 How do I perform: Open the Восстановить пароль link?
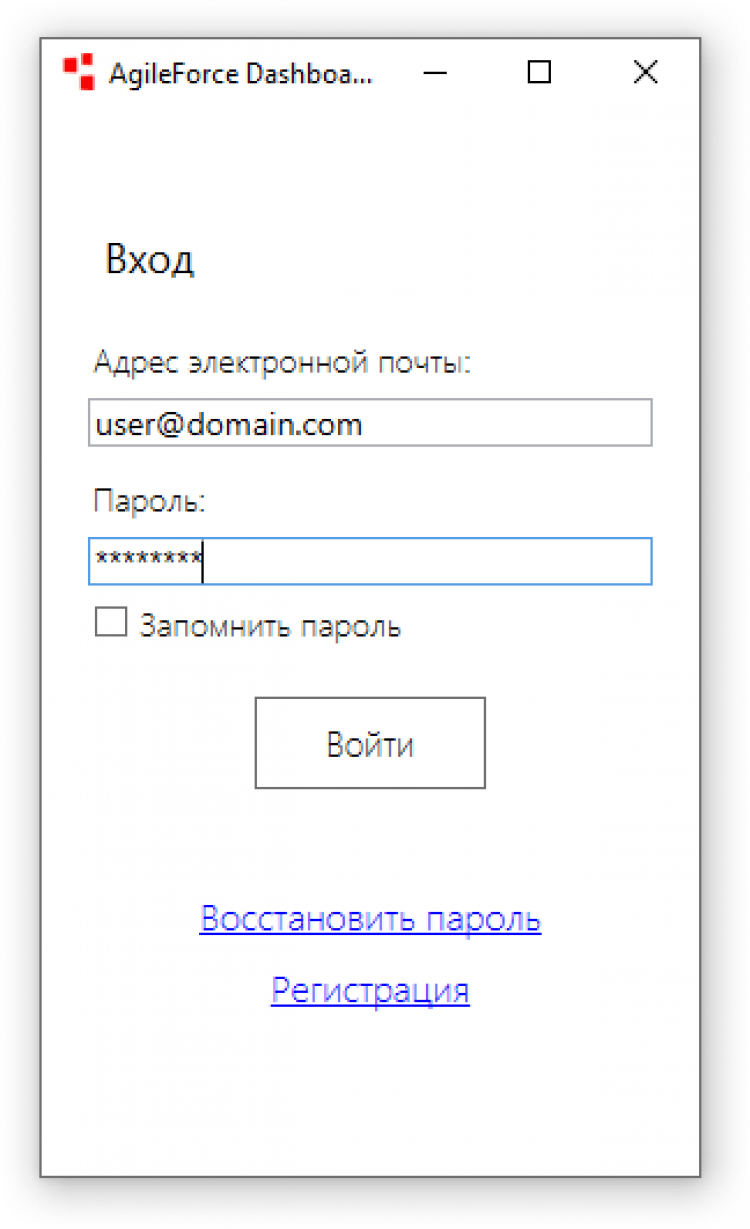(x=370, y=919)
